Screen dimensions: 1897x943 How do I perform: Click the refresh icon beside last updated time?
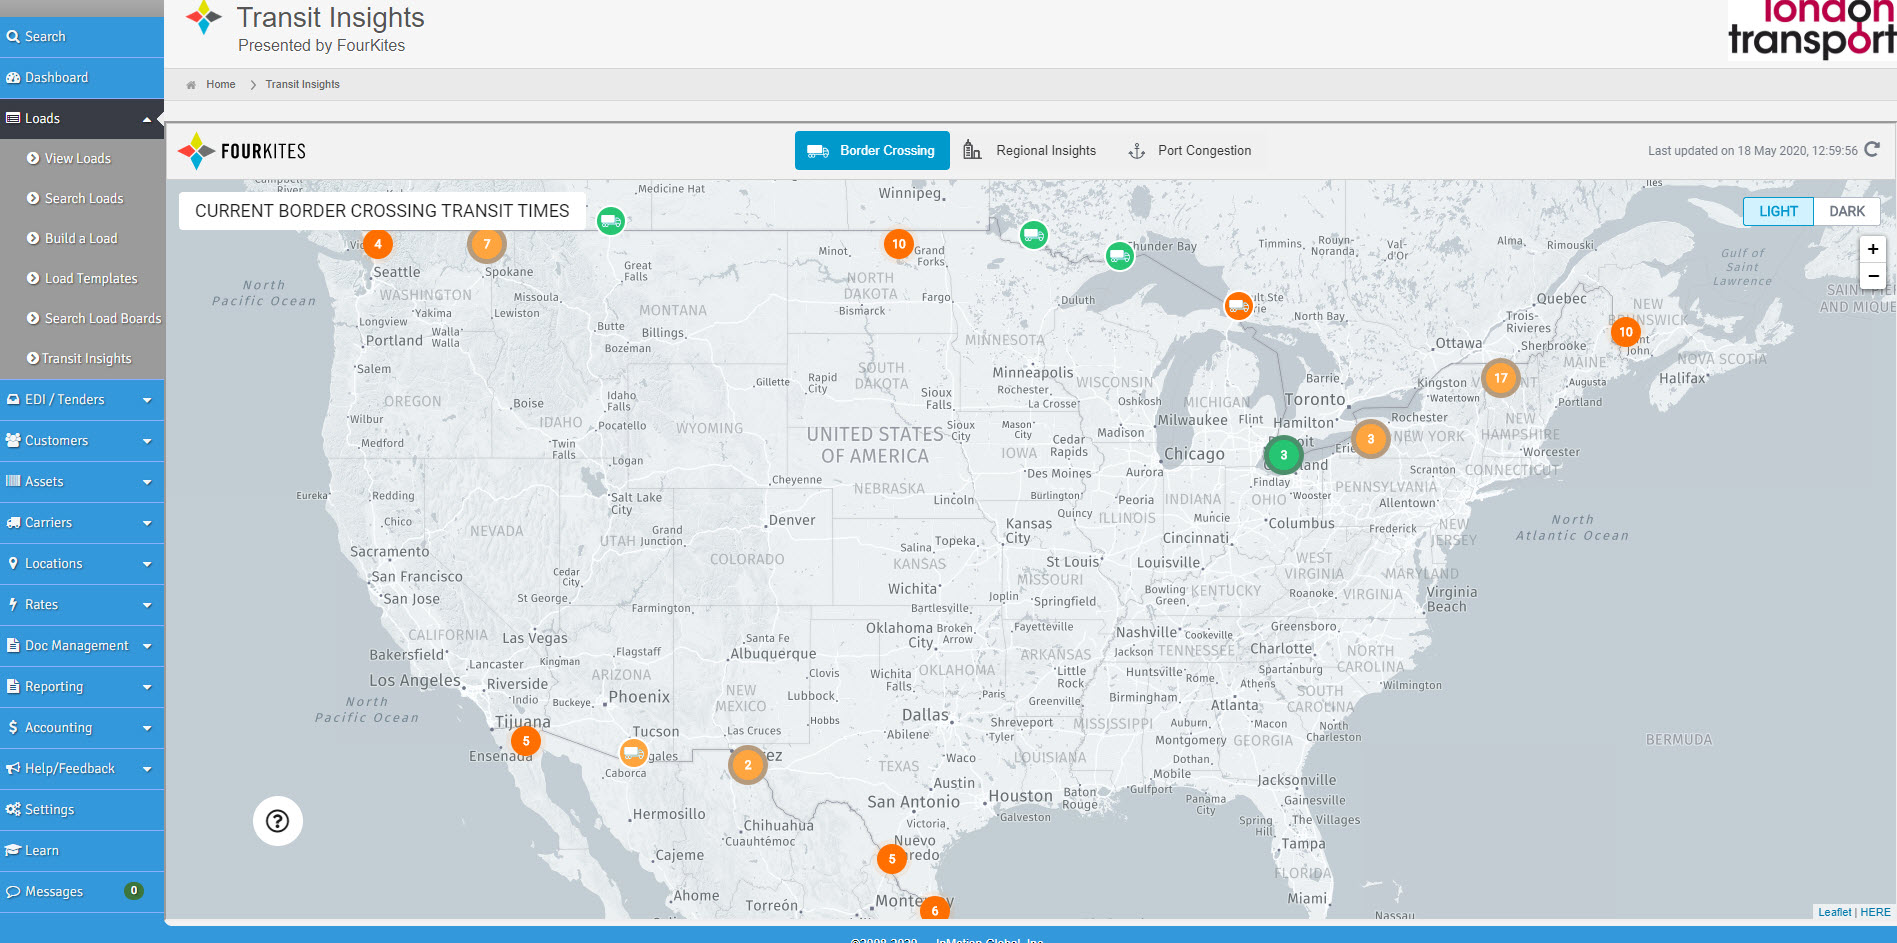(x=1872, y=150)
